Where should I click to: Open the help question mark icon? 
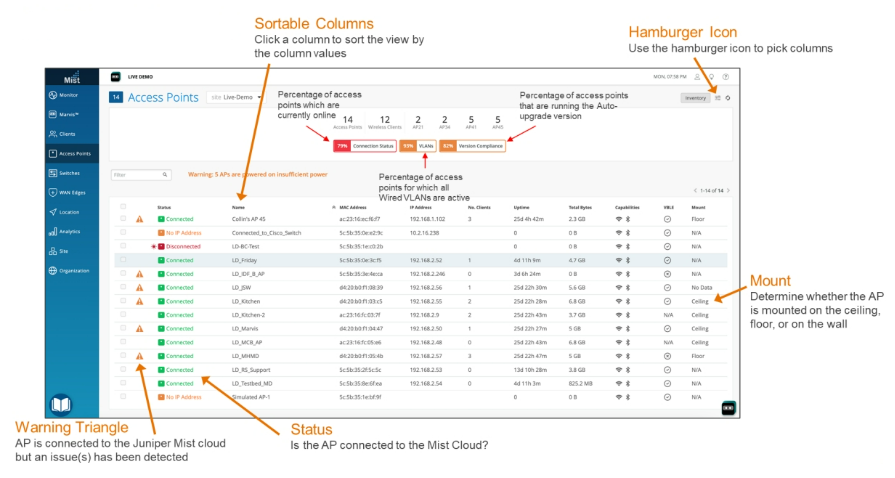click(x=725, y=77)
